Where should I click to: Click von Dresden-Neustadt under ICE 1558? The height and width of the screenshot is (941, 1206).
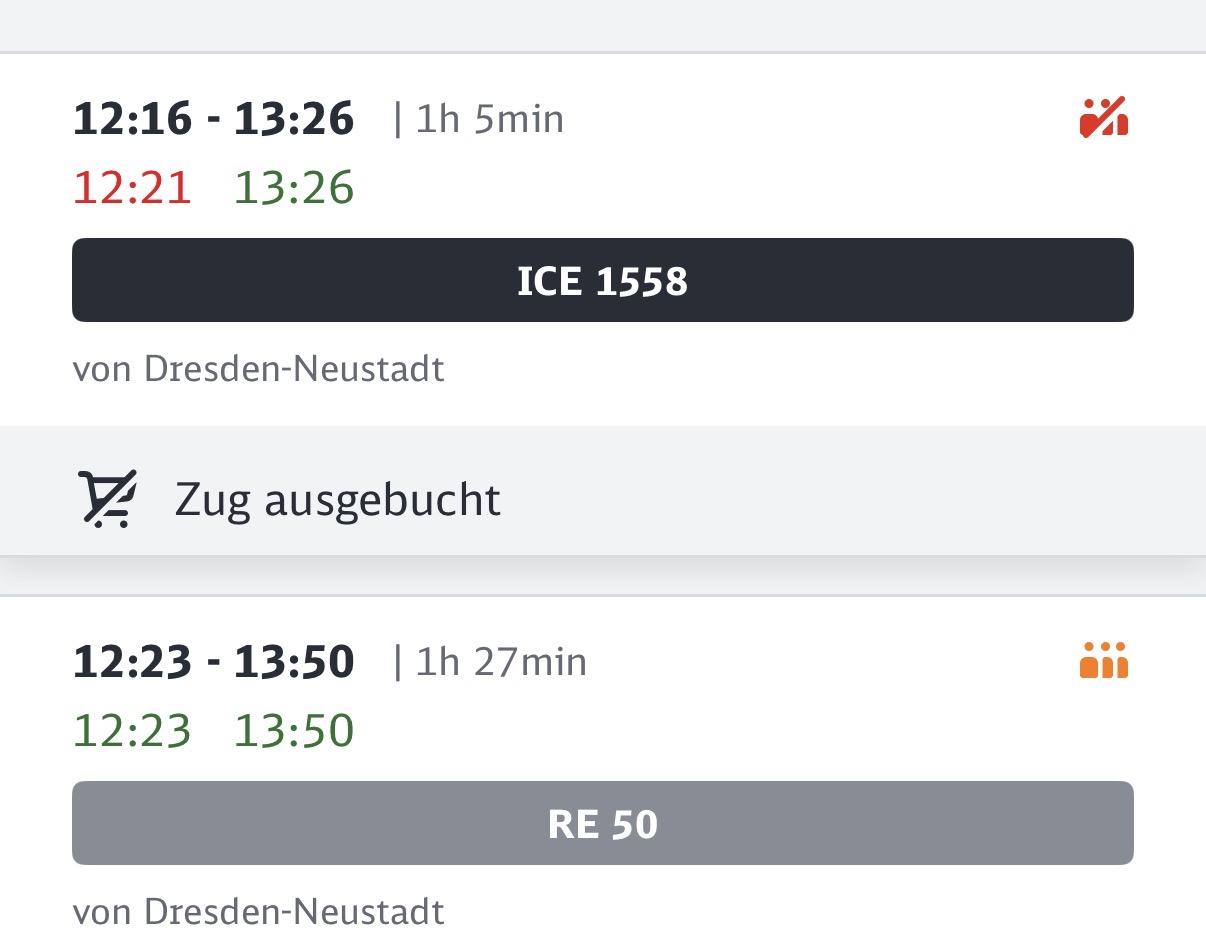click(x=258, y=368)
